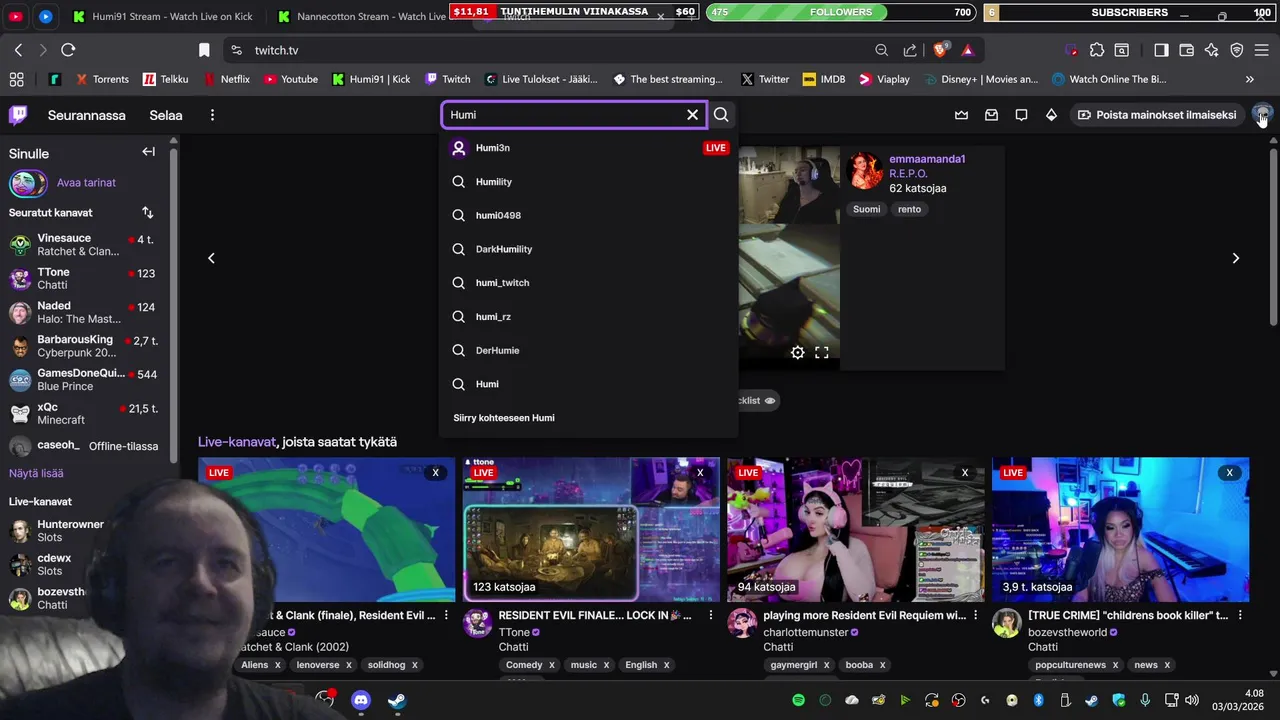
Task: Select DerHumie search suggestion
Action: point(589,350)
